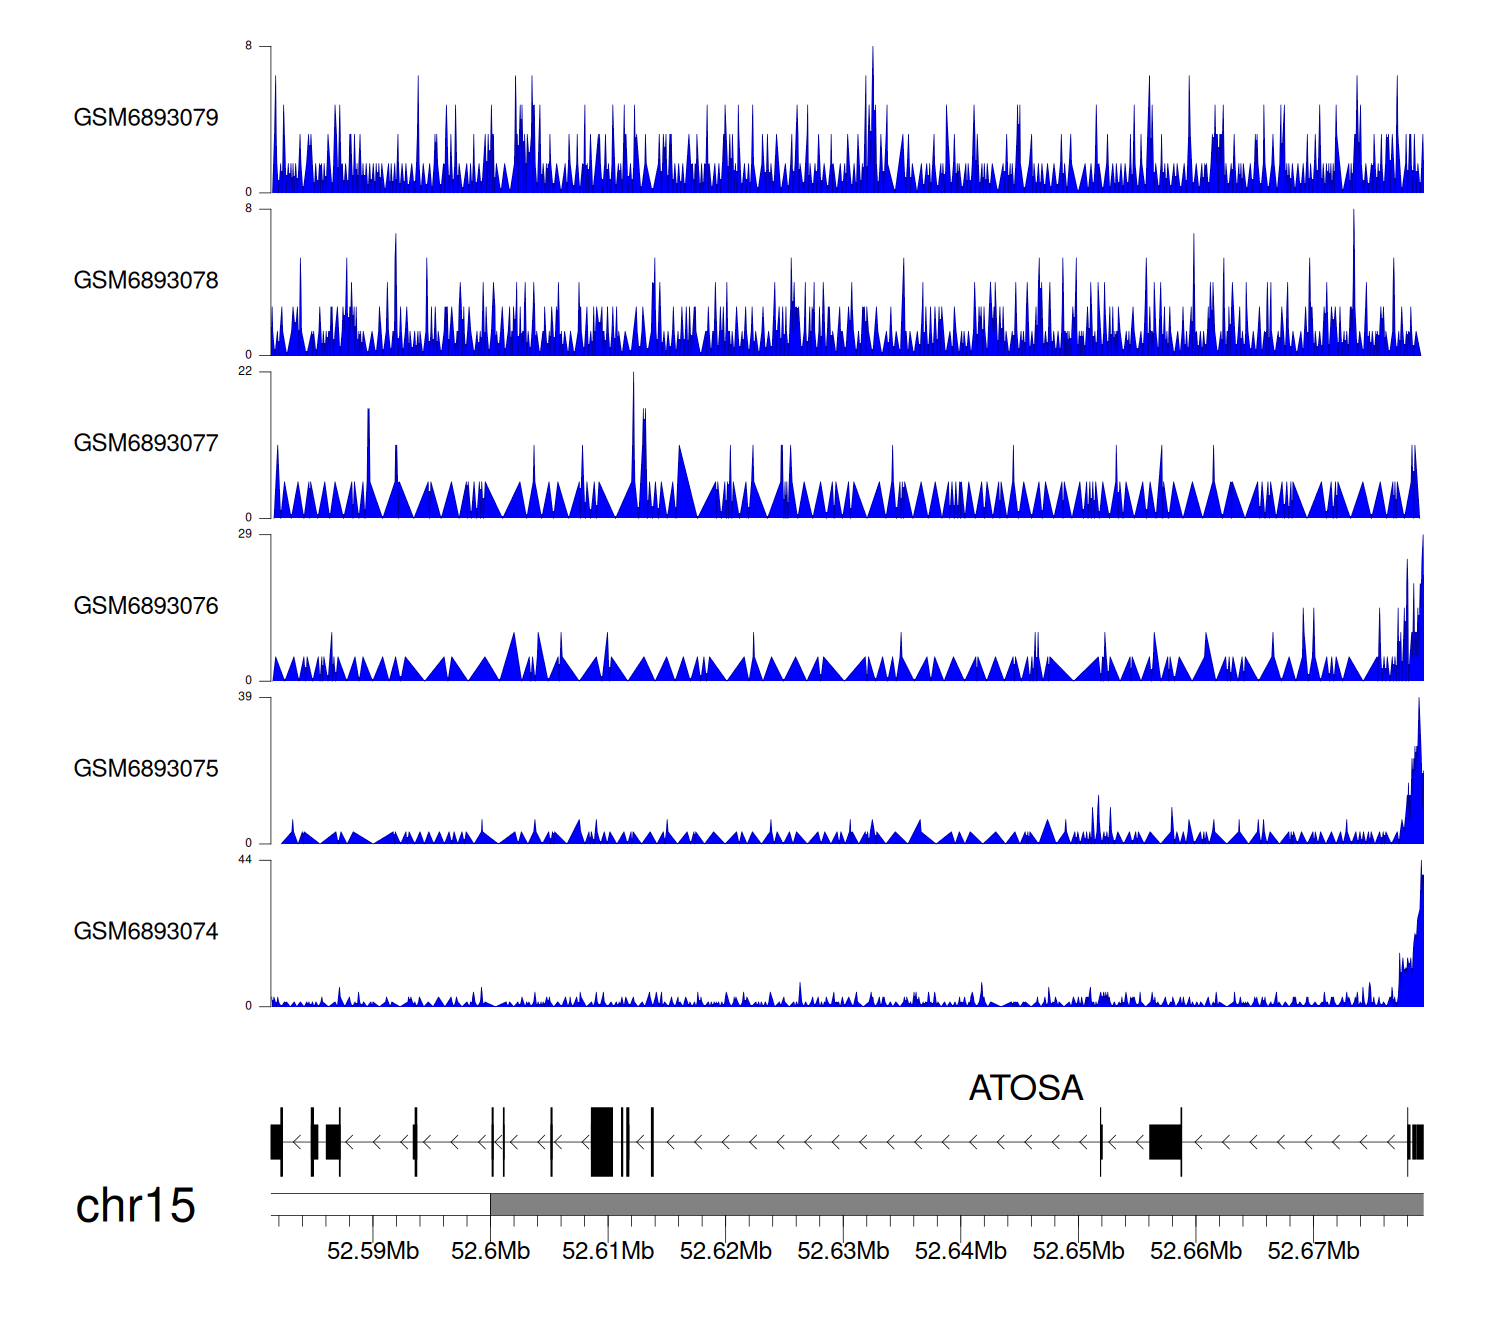Select the GSM6893076 track name
1500x1320 pixels.
tap(146, 606)
